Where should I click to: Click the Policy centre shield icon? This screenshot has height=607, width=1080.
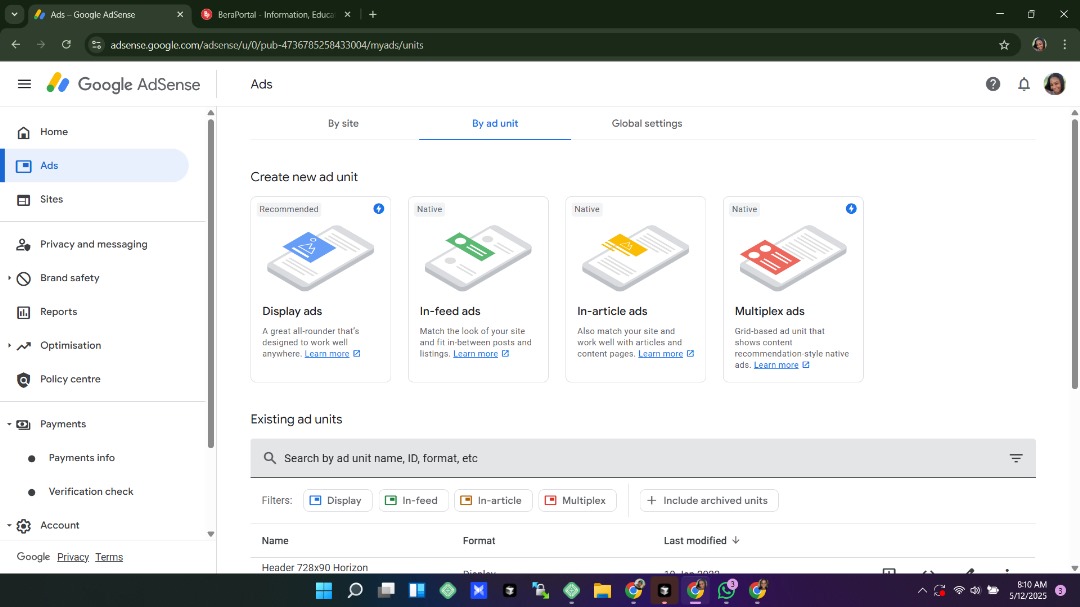[24, 379]
